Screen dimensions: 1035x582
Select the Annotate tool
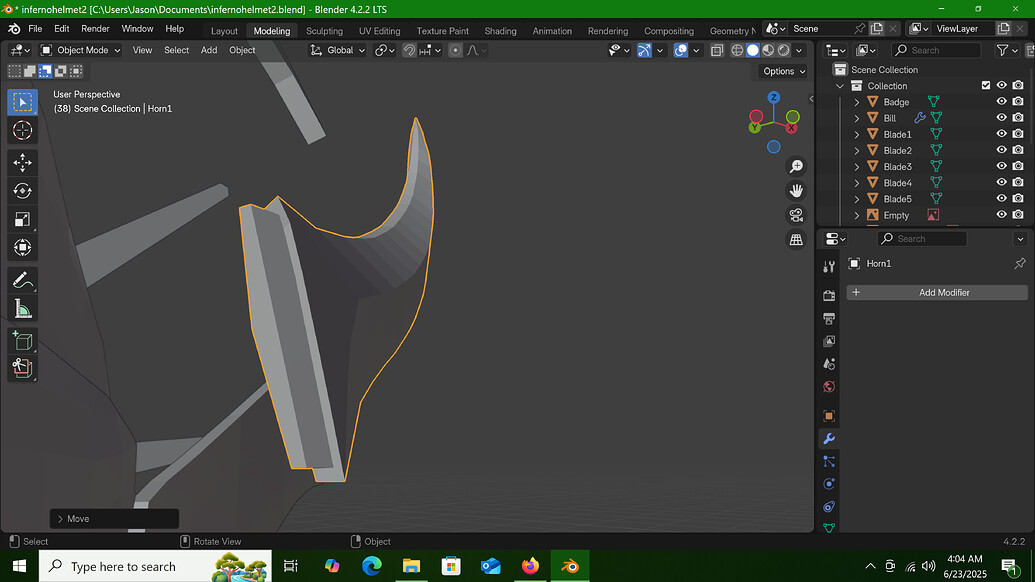22,280
